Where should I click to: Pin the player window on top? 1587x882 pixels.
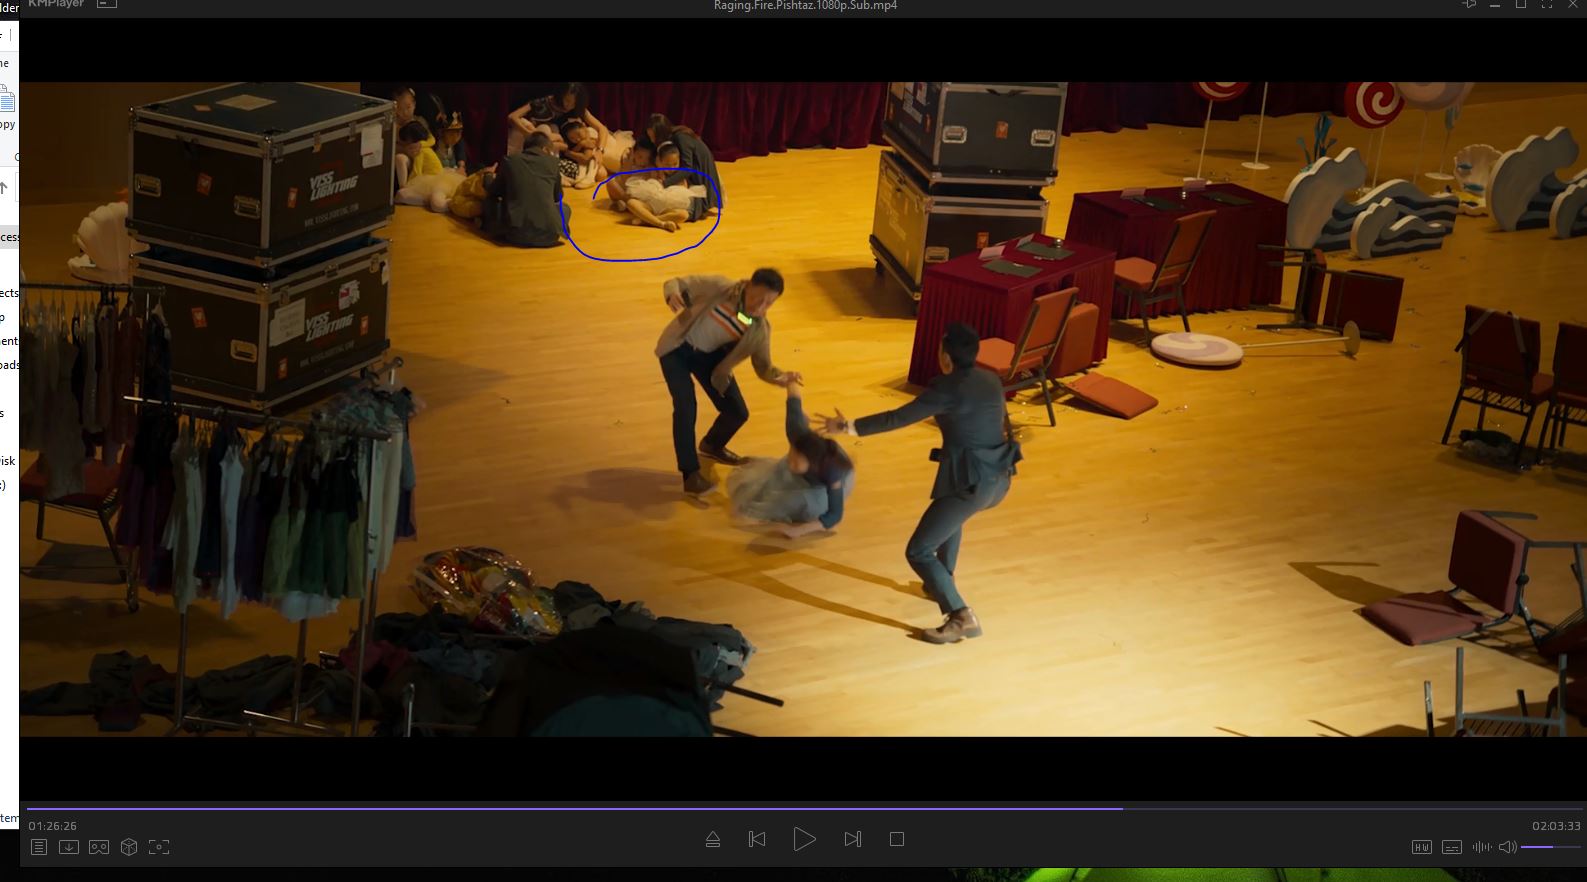[x=1469, y=4]
